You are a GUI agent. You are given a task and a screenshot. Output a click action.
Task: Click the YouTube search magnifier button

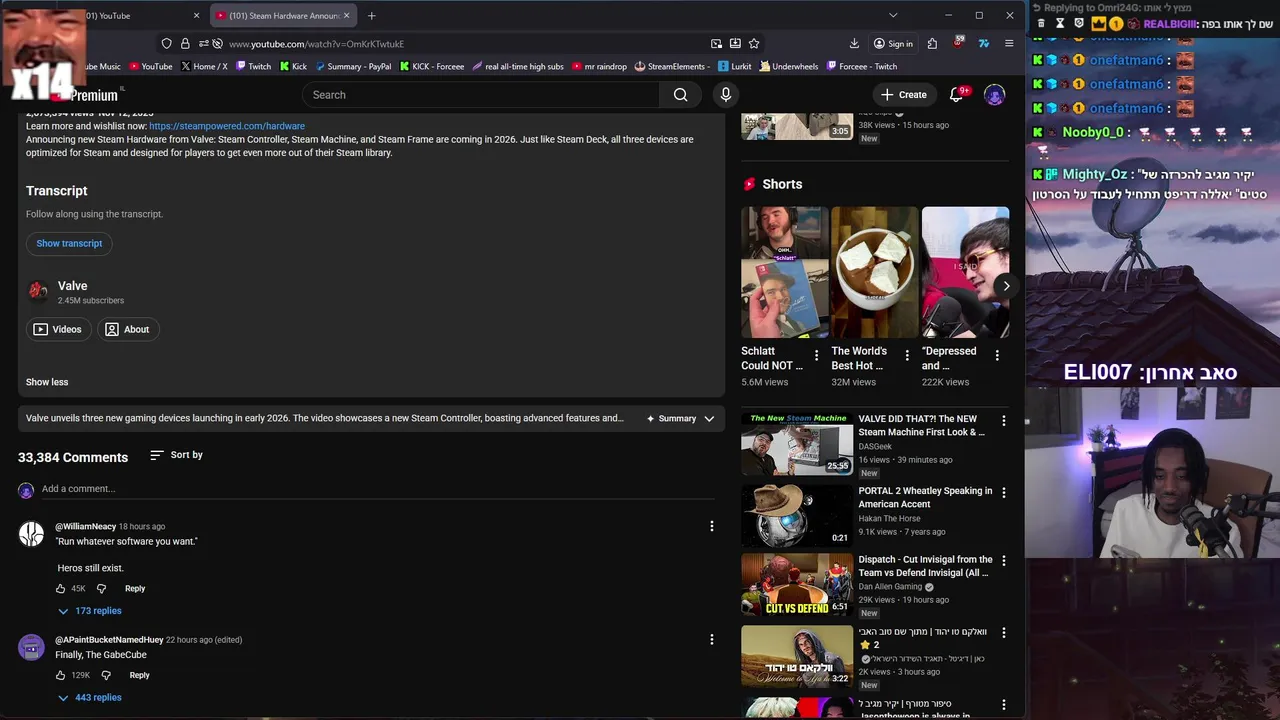coord(680,95)
